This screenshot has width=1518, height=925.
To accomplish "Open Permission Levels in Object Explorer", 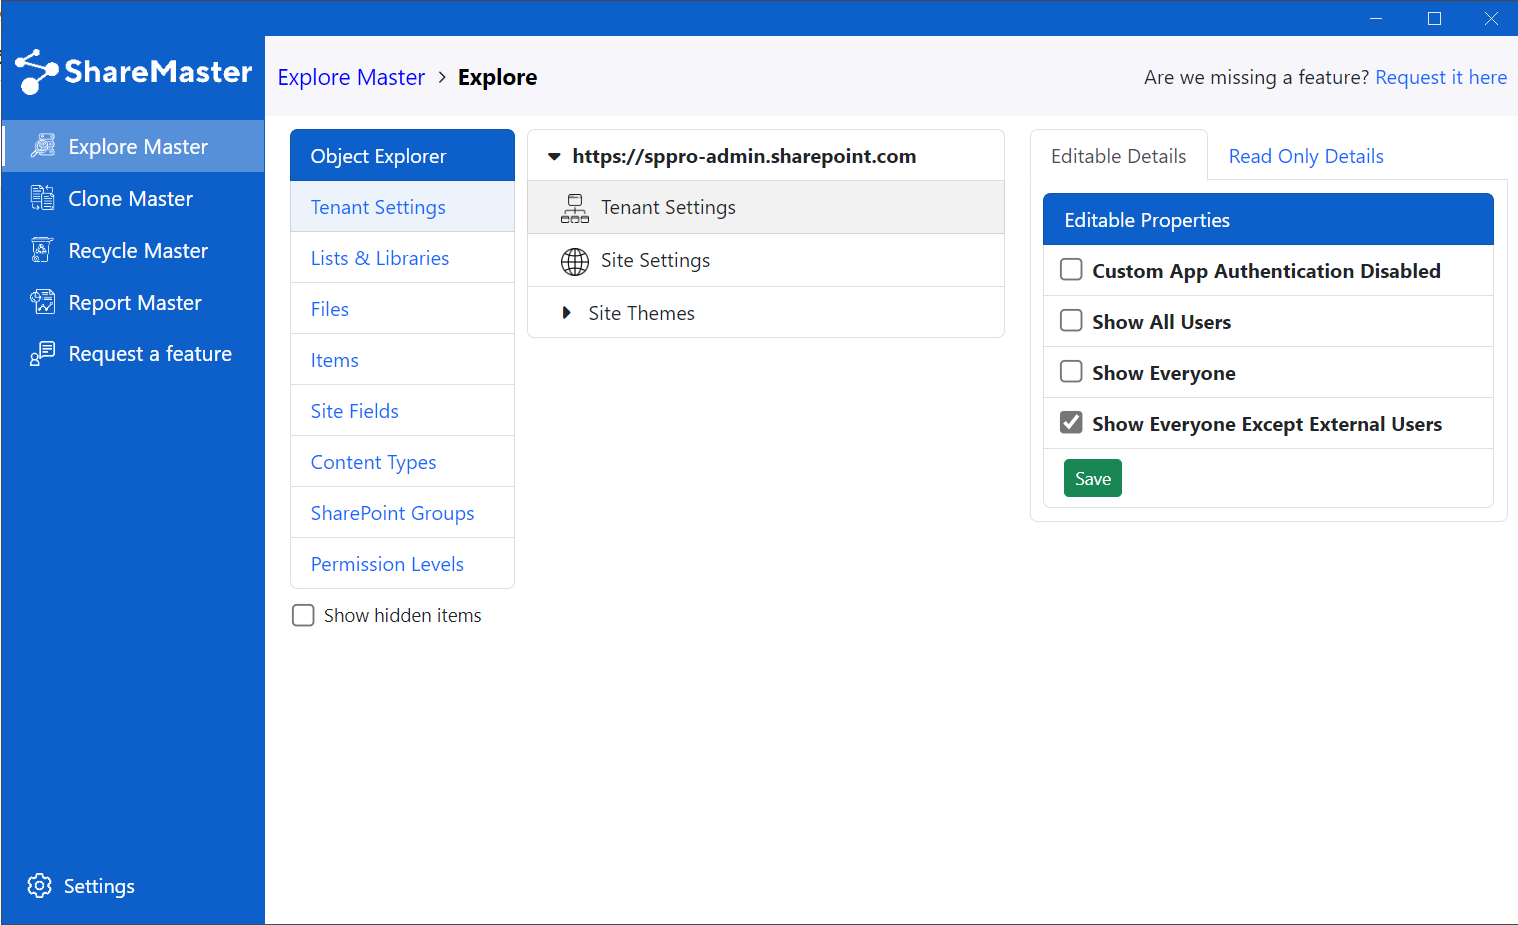I will pos(402,564).
